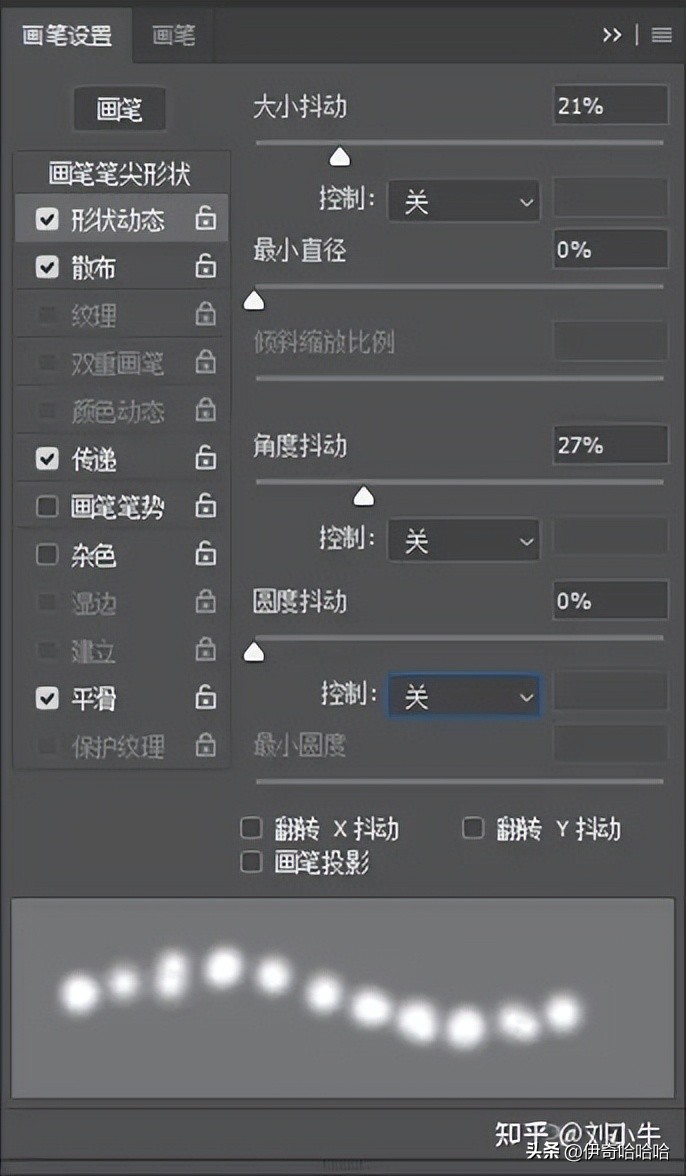This screenshot has width=686, height=1176.
Task: Click the lock icon beside 杂色
Action: (205, 554)
